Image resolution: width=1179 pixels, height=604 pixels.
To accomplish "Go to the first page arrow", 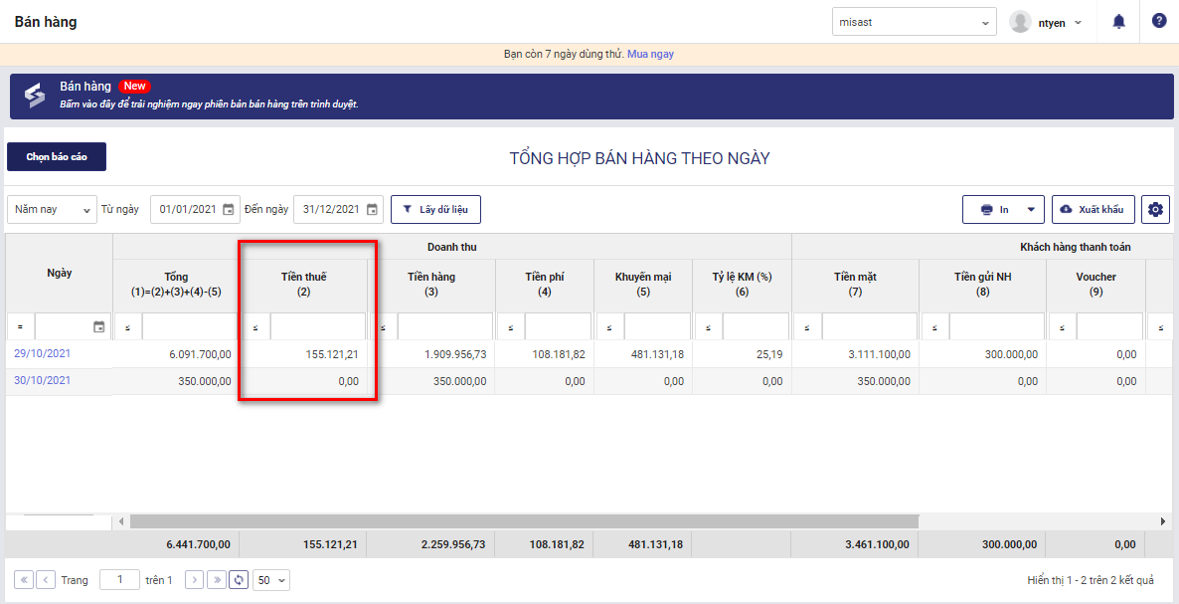I will [23, 580].
